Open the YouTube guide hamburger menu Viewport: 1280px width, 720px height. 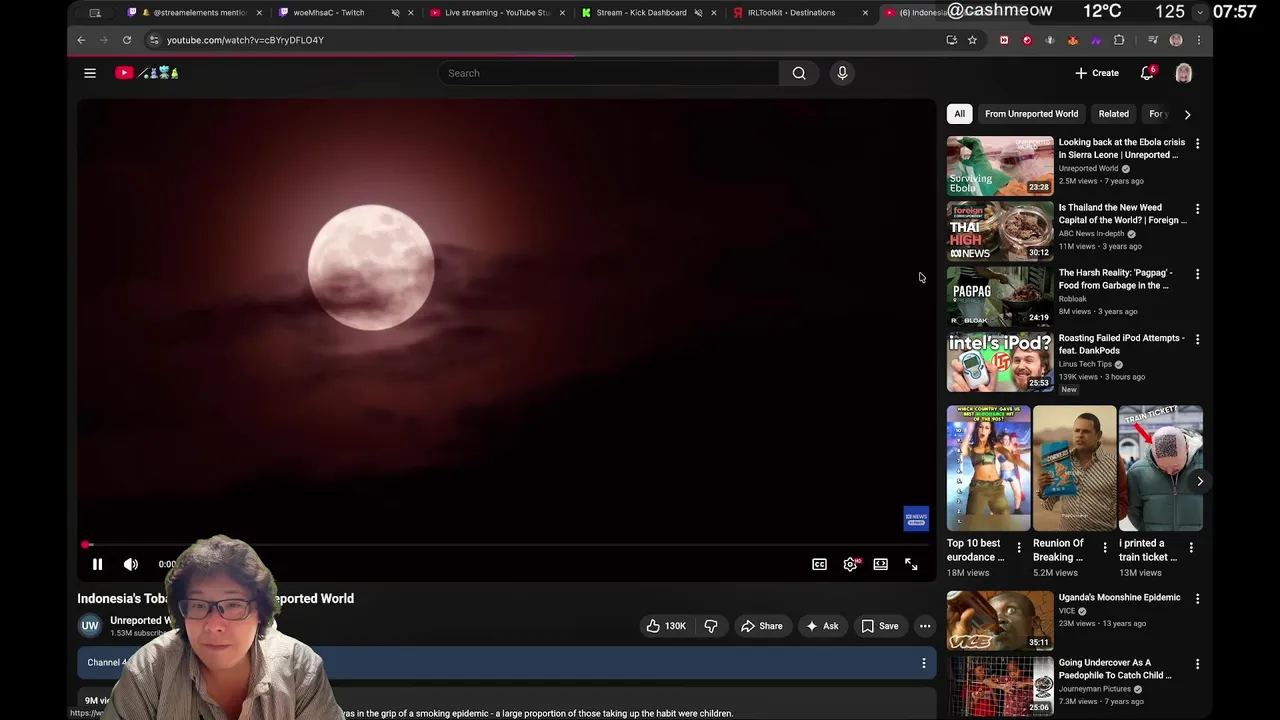tap(90, 73)
